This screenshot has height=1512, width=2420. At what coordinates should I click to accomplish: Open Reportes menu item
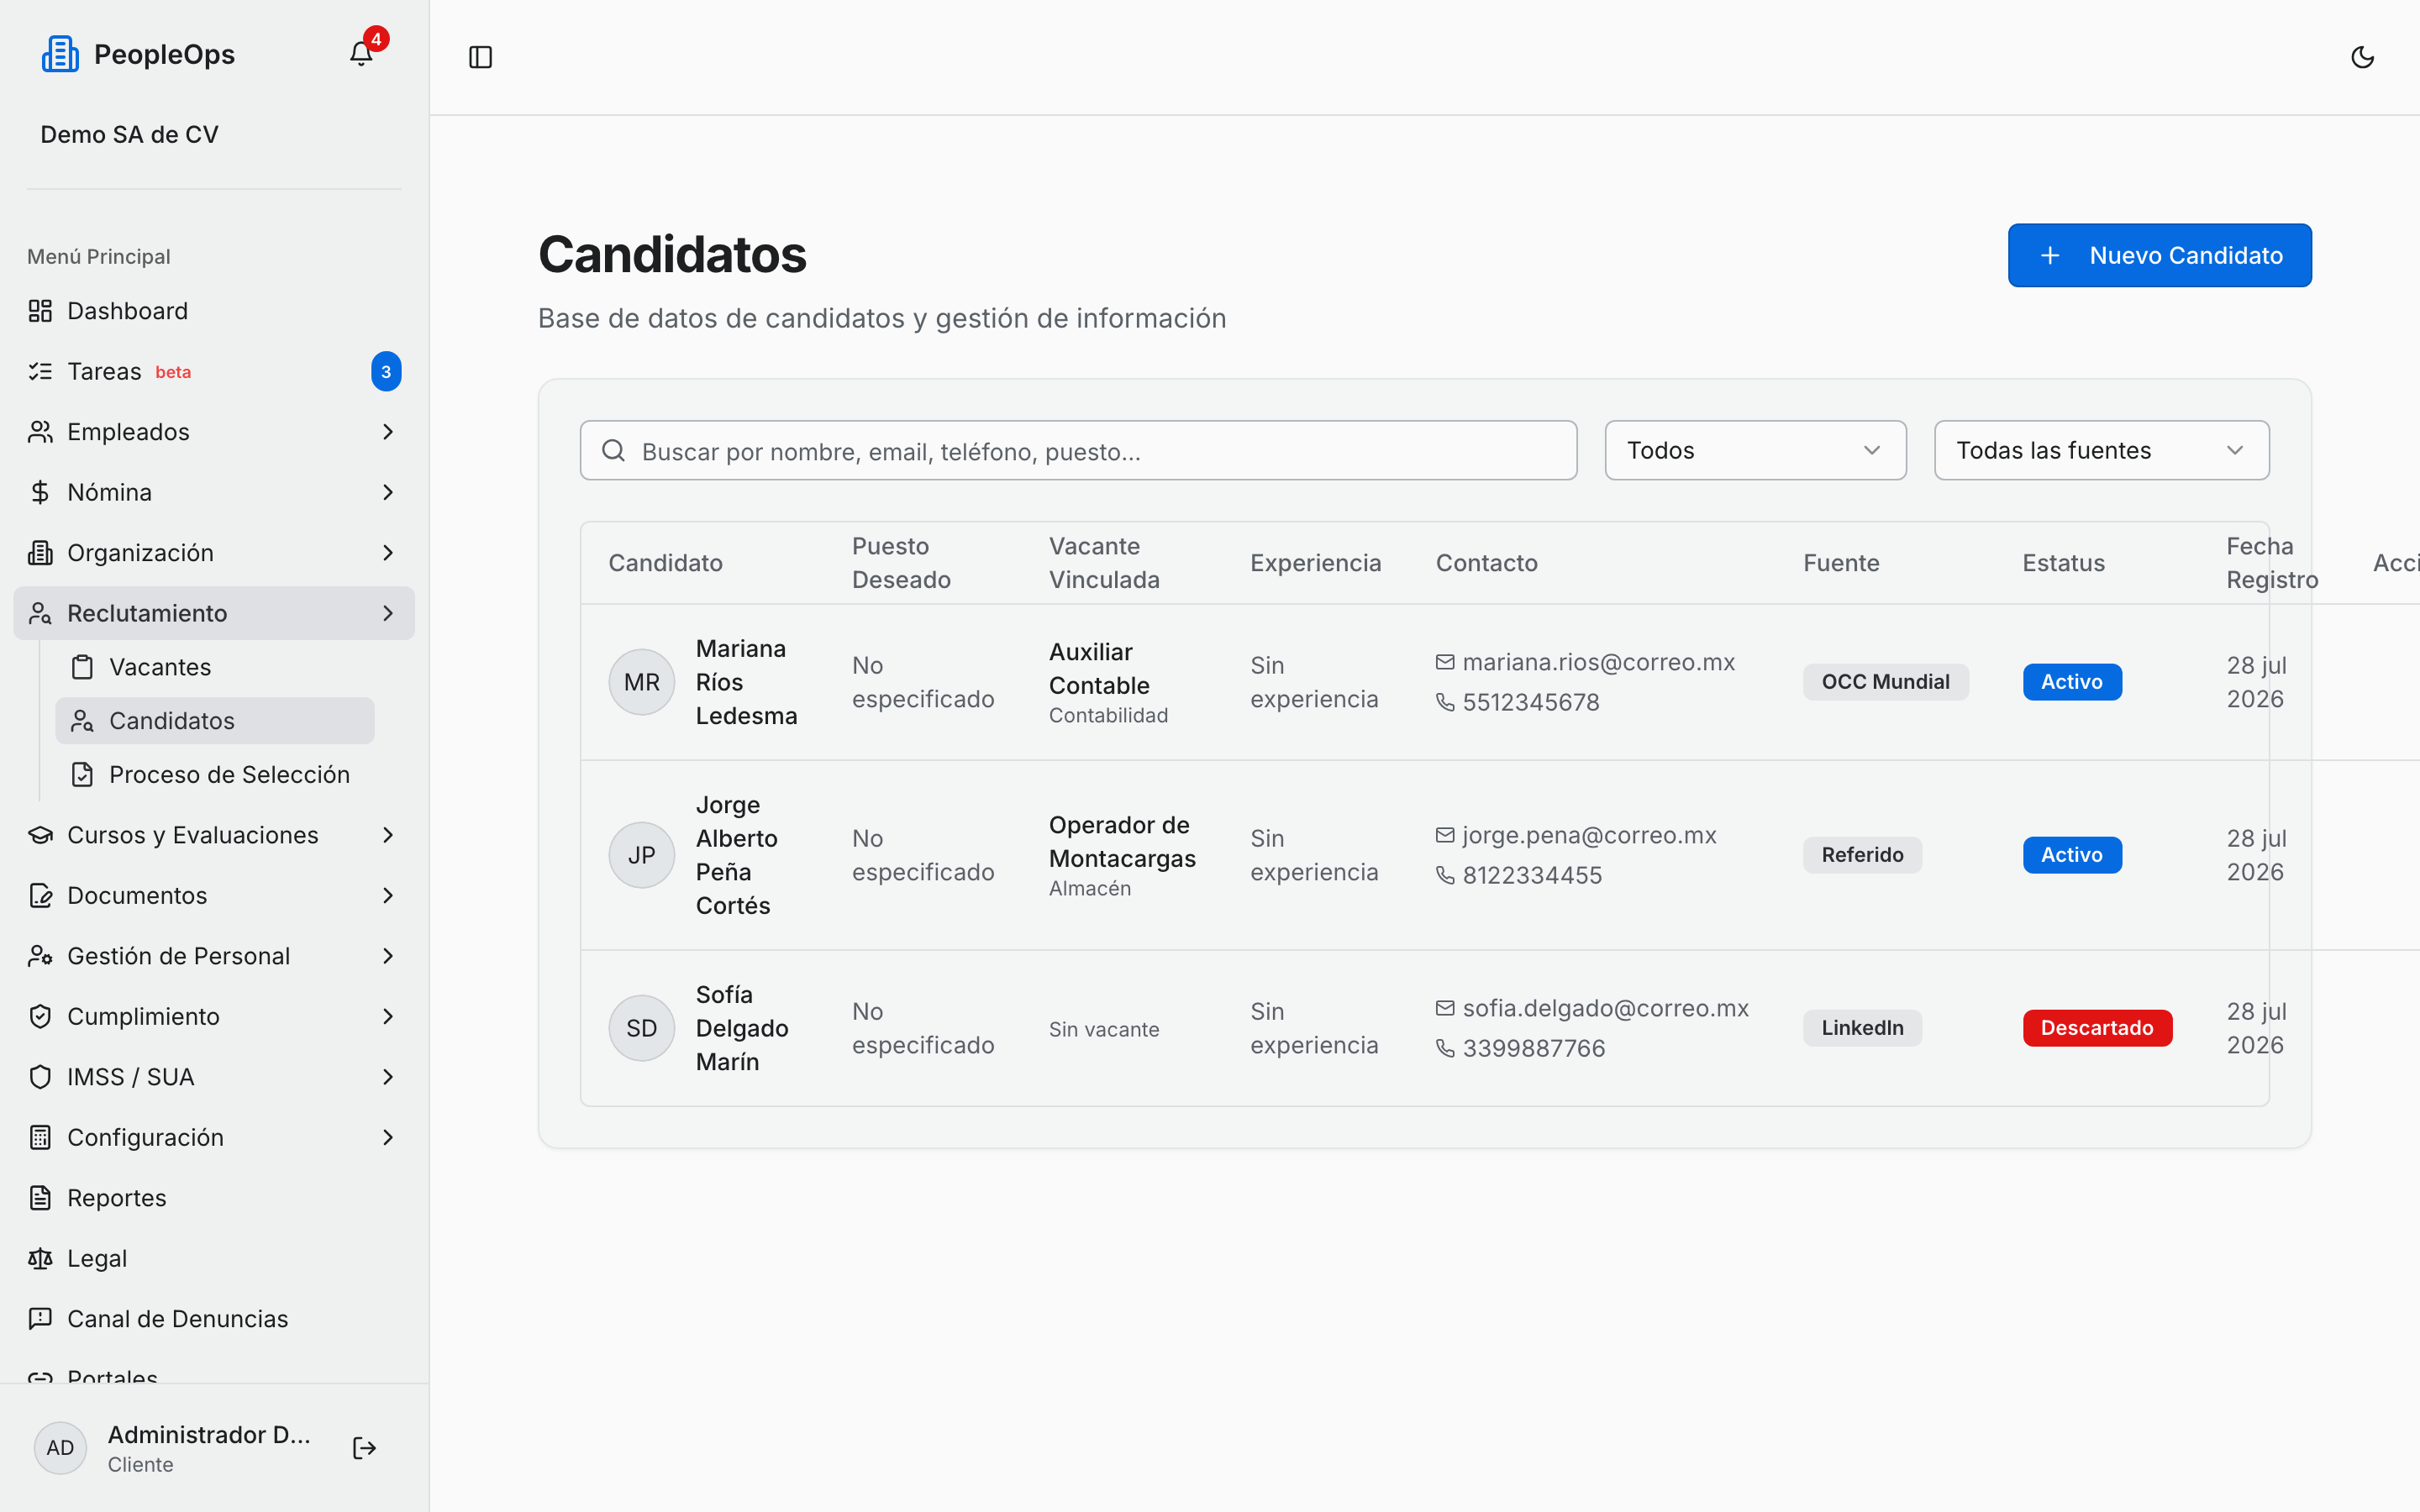[x=214, y=1198]
